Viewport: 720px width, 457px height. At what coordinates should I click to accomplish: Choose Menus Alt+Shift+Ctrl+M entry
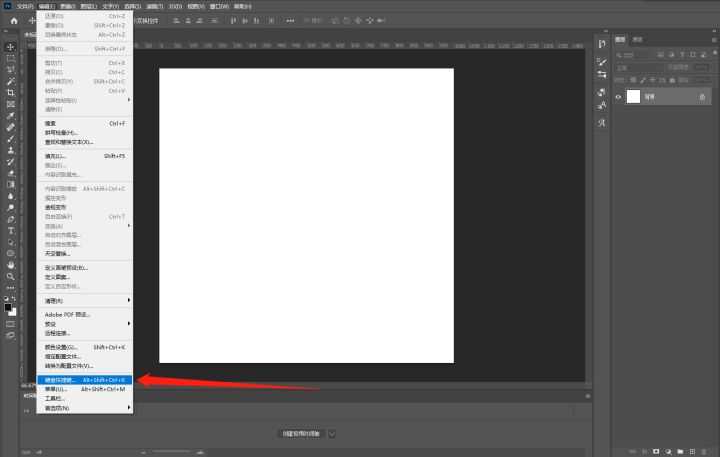pos(85,389)
